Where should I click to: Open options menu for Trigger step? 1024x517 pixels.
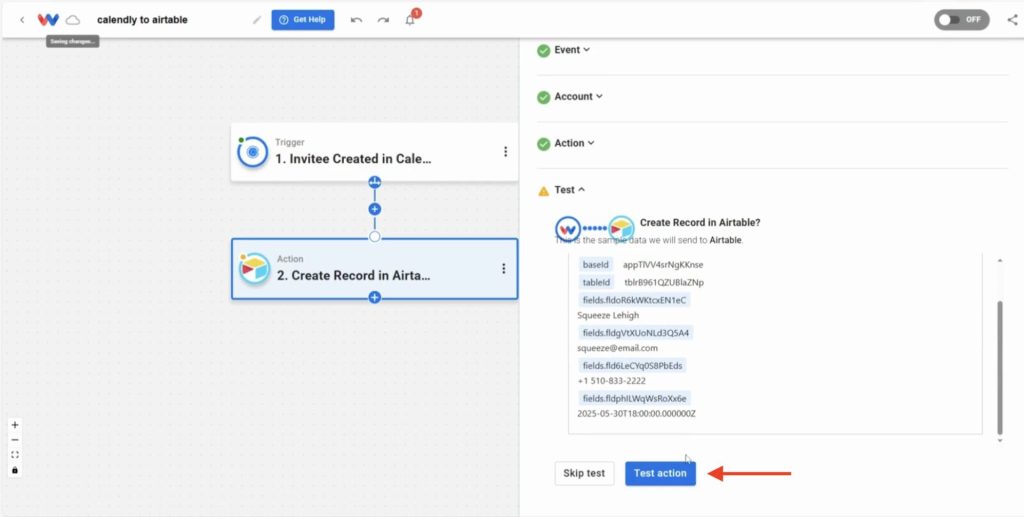(x=505, y=151)
